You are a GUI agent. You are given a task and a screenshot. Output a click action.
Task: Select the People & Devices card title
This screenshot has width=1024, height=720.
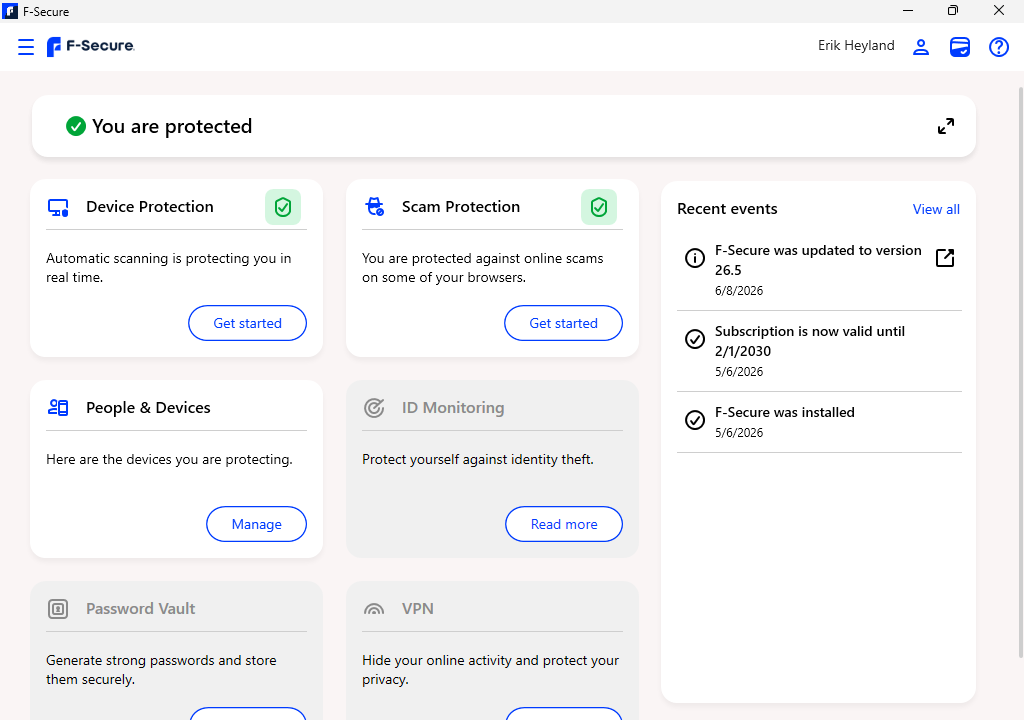tap(148, 408)
